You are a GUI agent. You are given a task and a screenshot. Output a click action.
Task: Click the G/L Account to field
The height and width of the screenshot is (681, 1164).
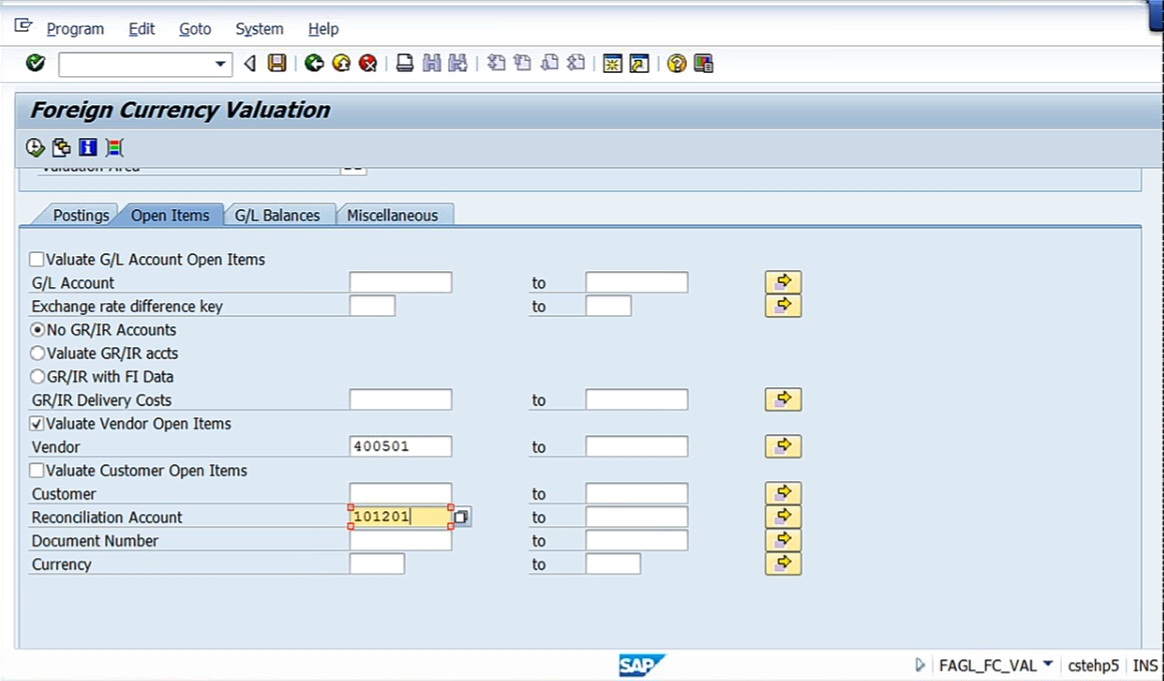[x=636, y=282]
